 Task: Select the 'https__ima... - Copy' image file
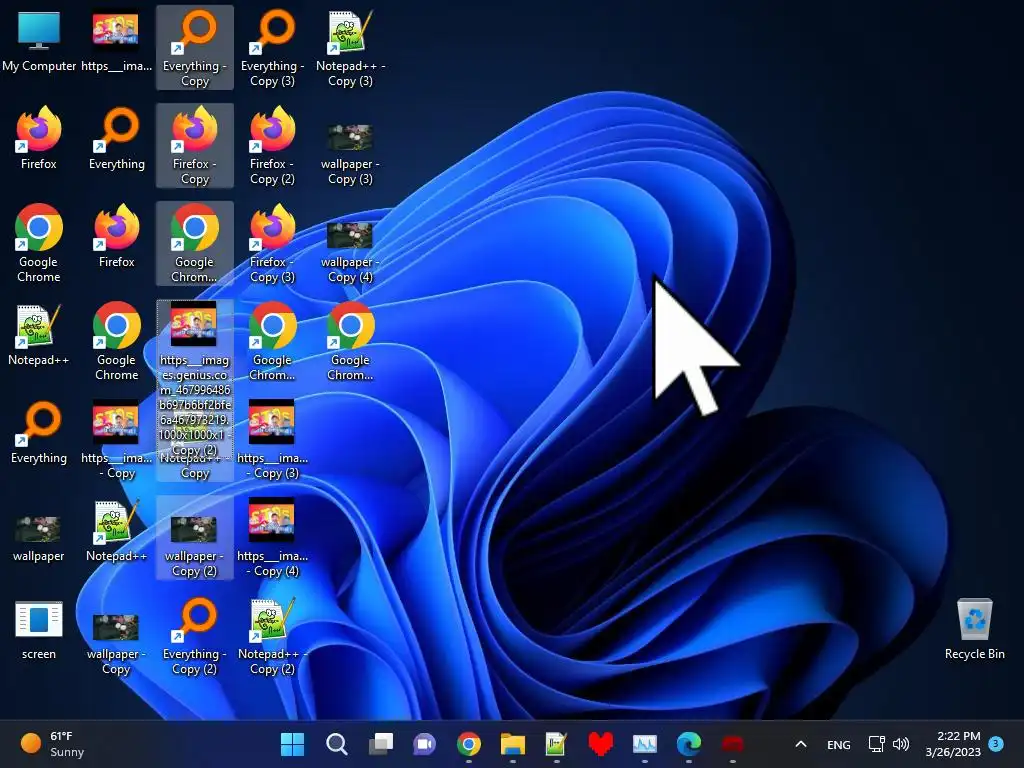(x=116, y=440)
